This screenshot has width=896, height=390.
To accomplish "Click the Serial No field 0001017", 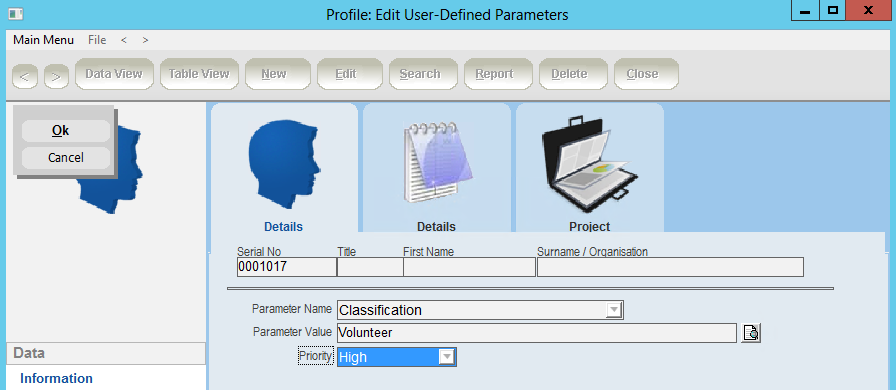I will [287, 267].
